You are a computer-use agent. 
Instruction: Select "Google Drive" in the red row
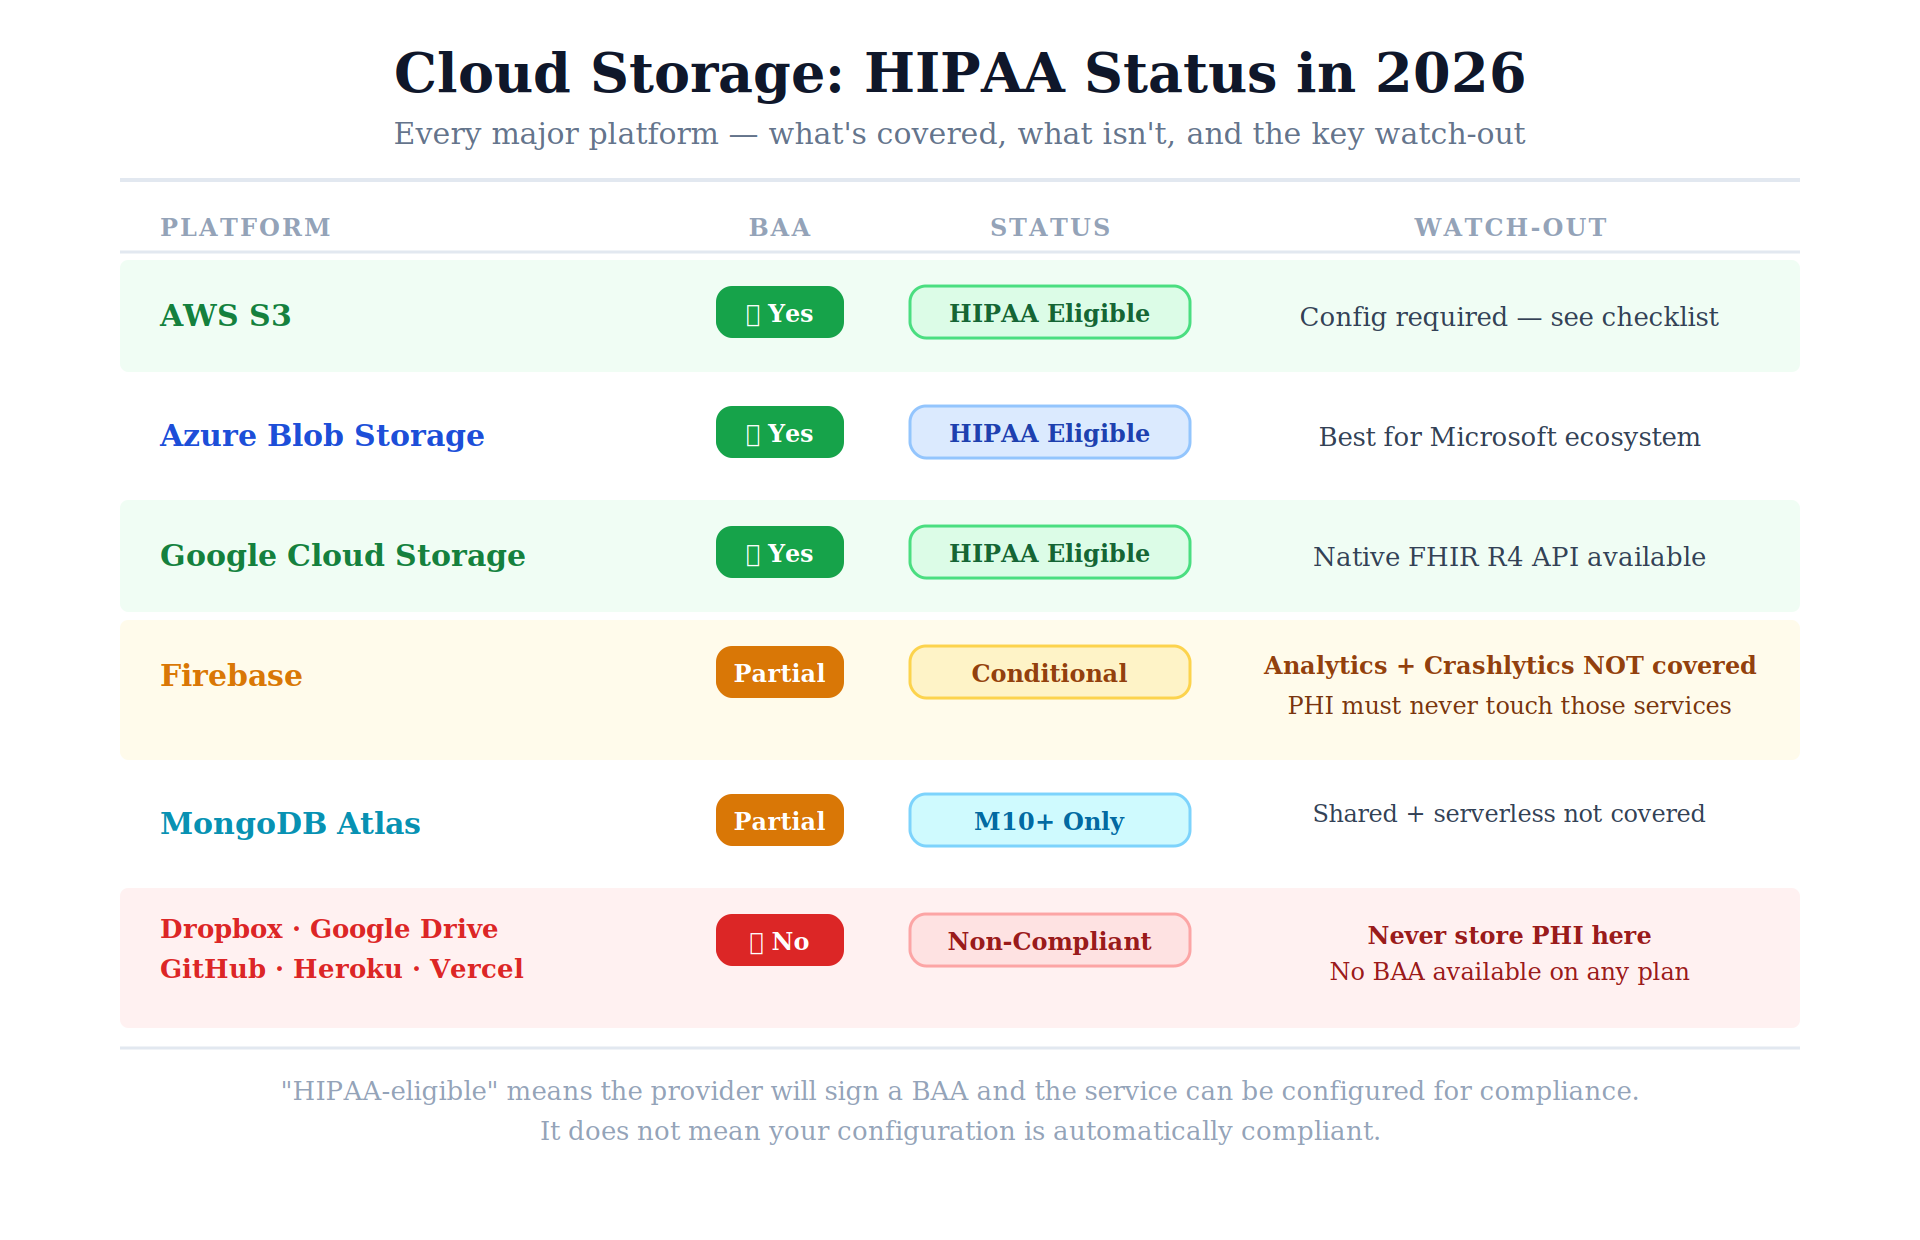click(x=404, y=929)
